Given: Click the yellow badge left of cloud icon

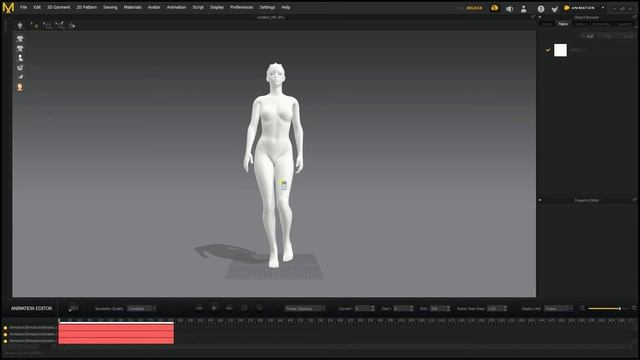Looking at the screenshot, I should (474, 8).
